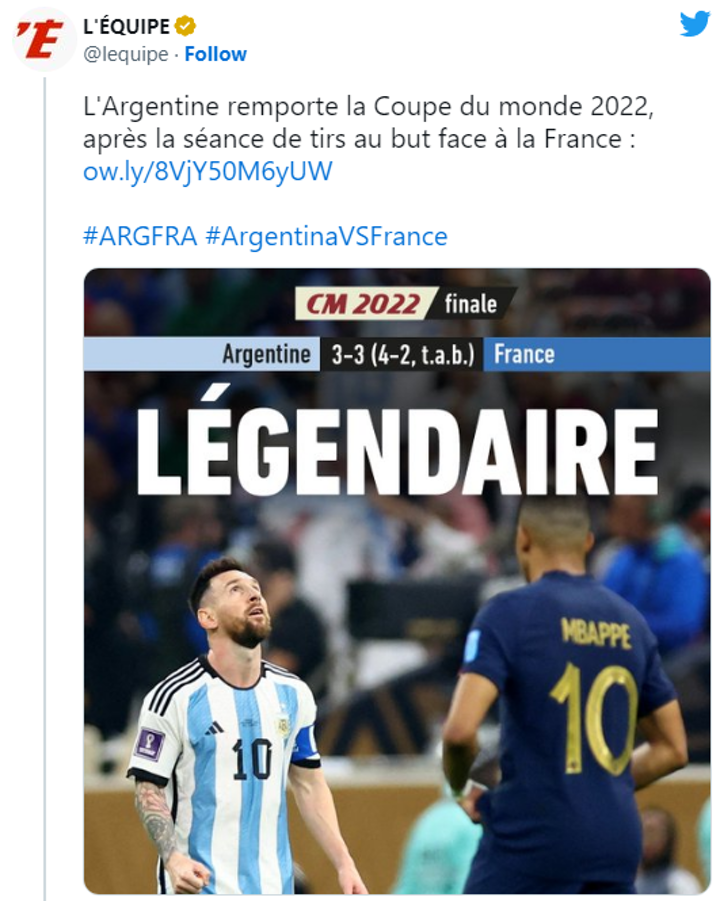Open the L'Équipe profile avatar
Screen dimensions: 720x901
[x=44, y=40]
